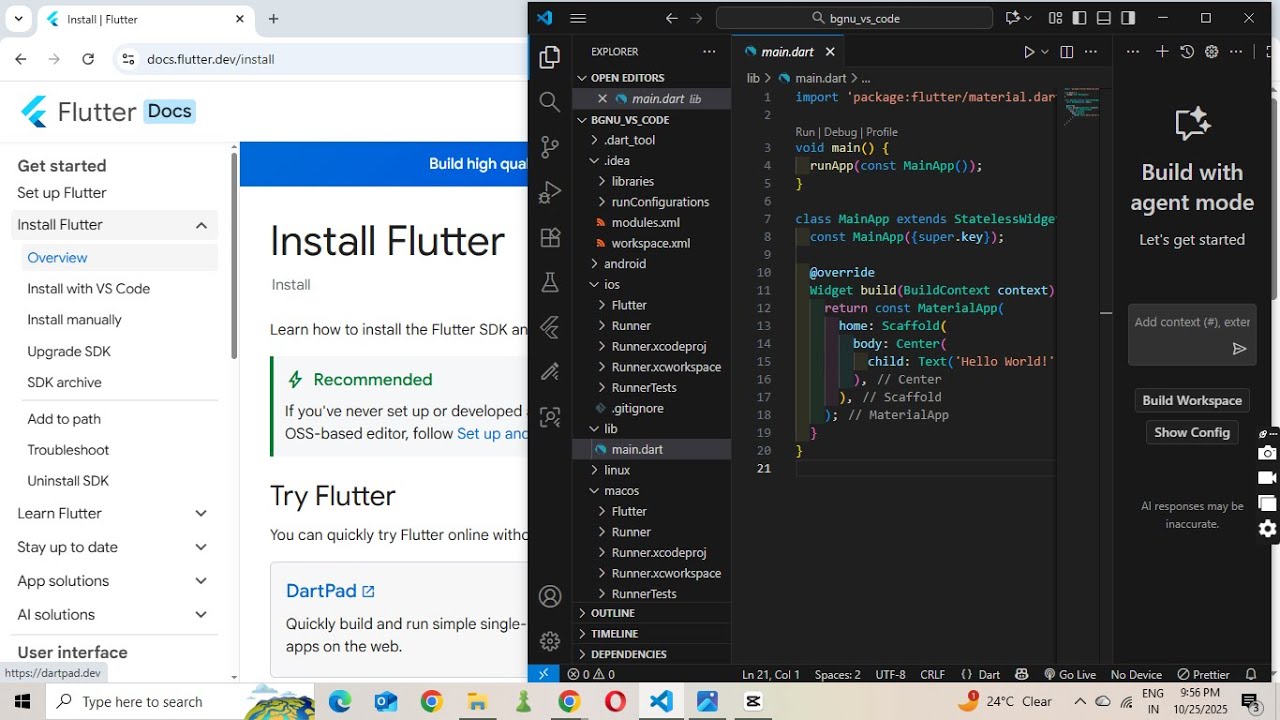This screenshot has height=720, width=1280.
Task: Click No Device in the status bar
Action: pyautogui.click(x=1136, y=674)
